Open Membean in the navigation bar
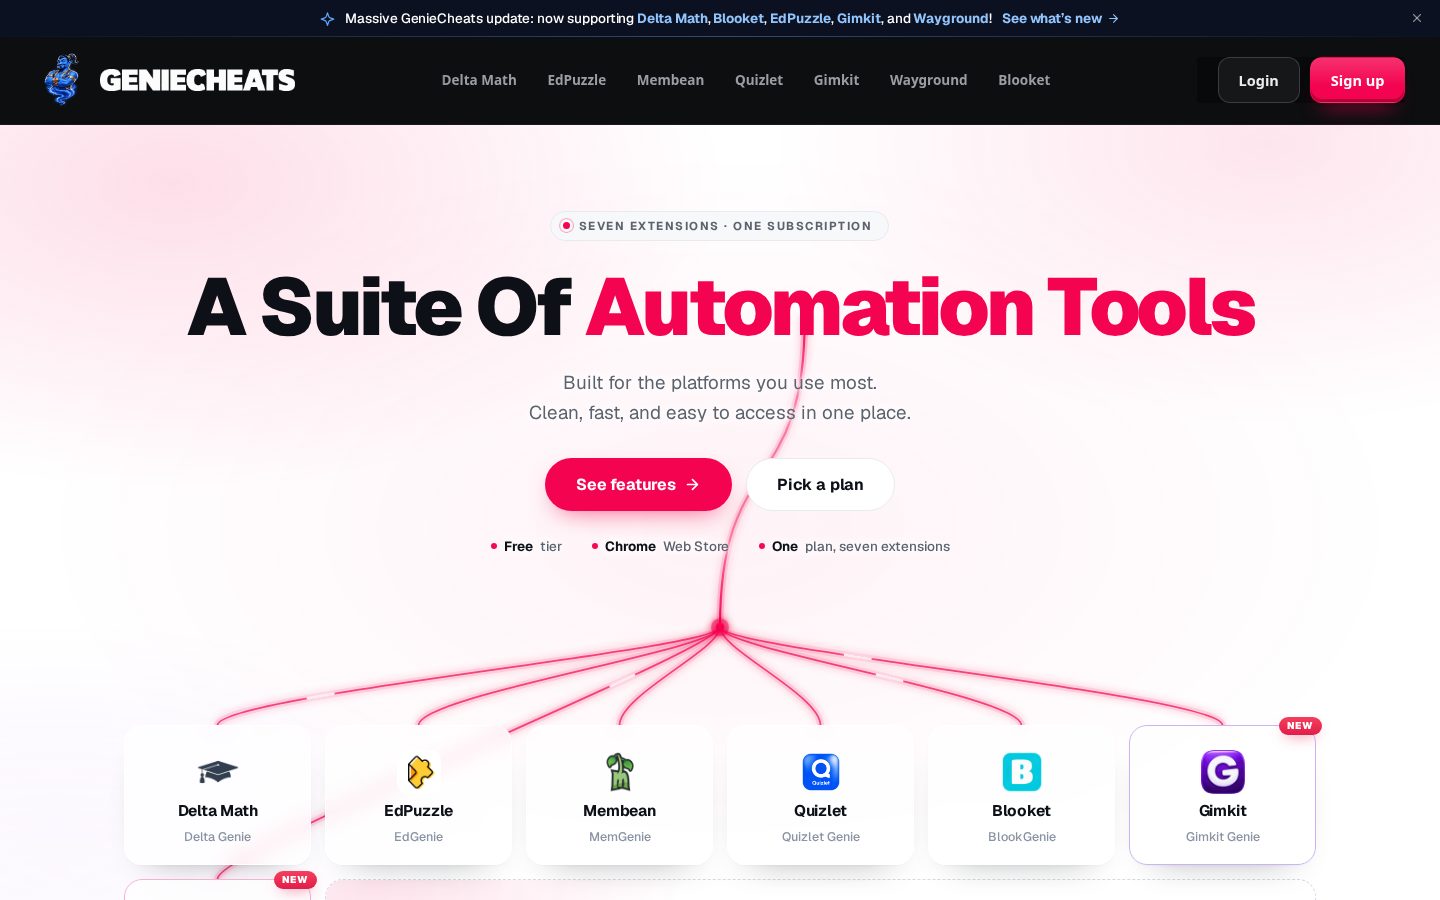This screenshot has width=1440, height=900. point(670,80)
